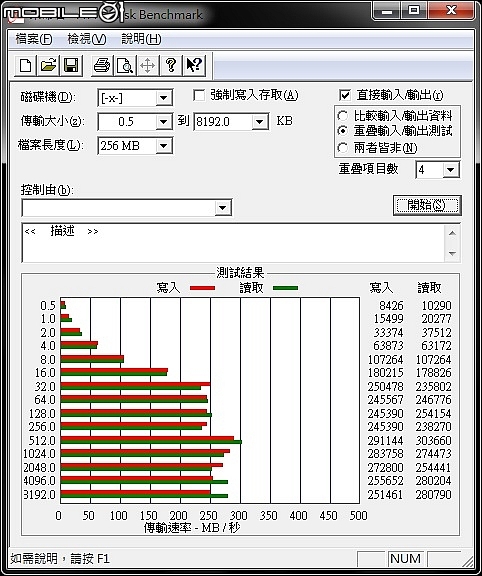Click write value 8426 for 0.5
This screenshot has height=576, width=482.
point(391,306)
